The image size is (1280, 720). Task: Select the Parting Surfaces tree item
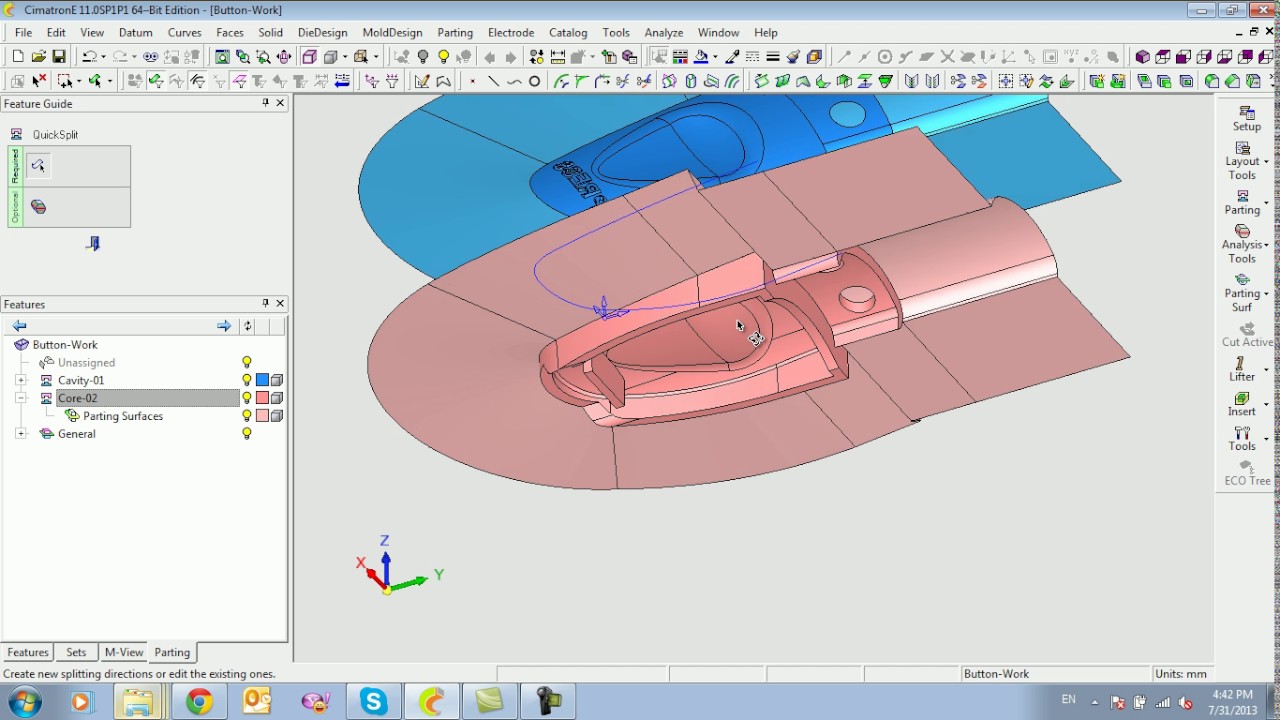point(123,416)
